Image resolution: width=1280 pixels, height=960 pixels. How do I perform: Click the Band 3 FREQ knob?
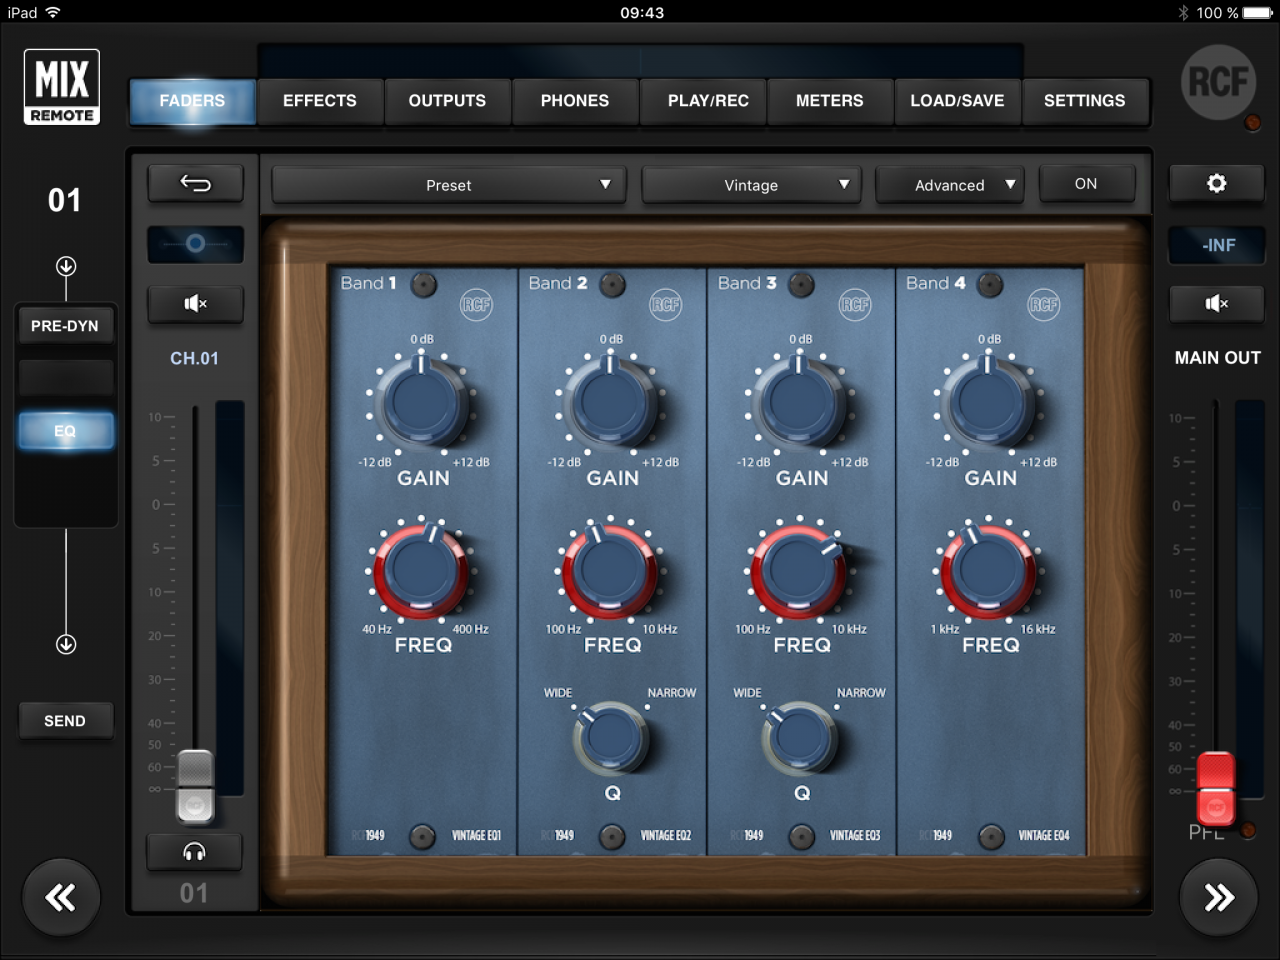[800, 570]
